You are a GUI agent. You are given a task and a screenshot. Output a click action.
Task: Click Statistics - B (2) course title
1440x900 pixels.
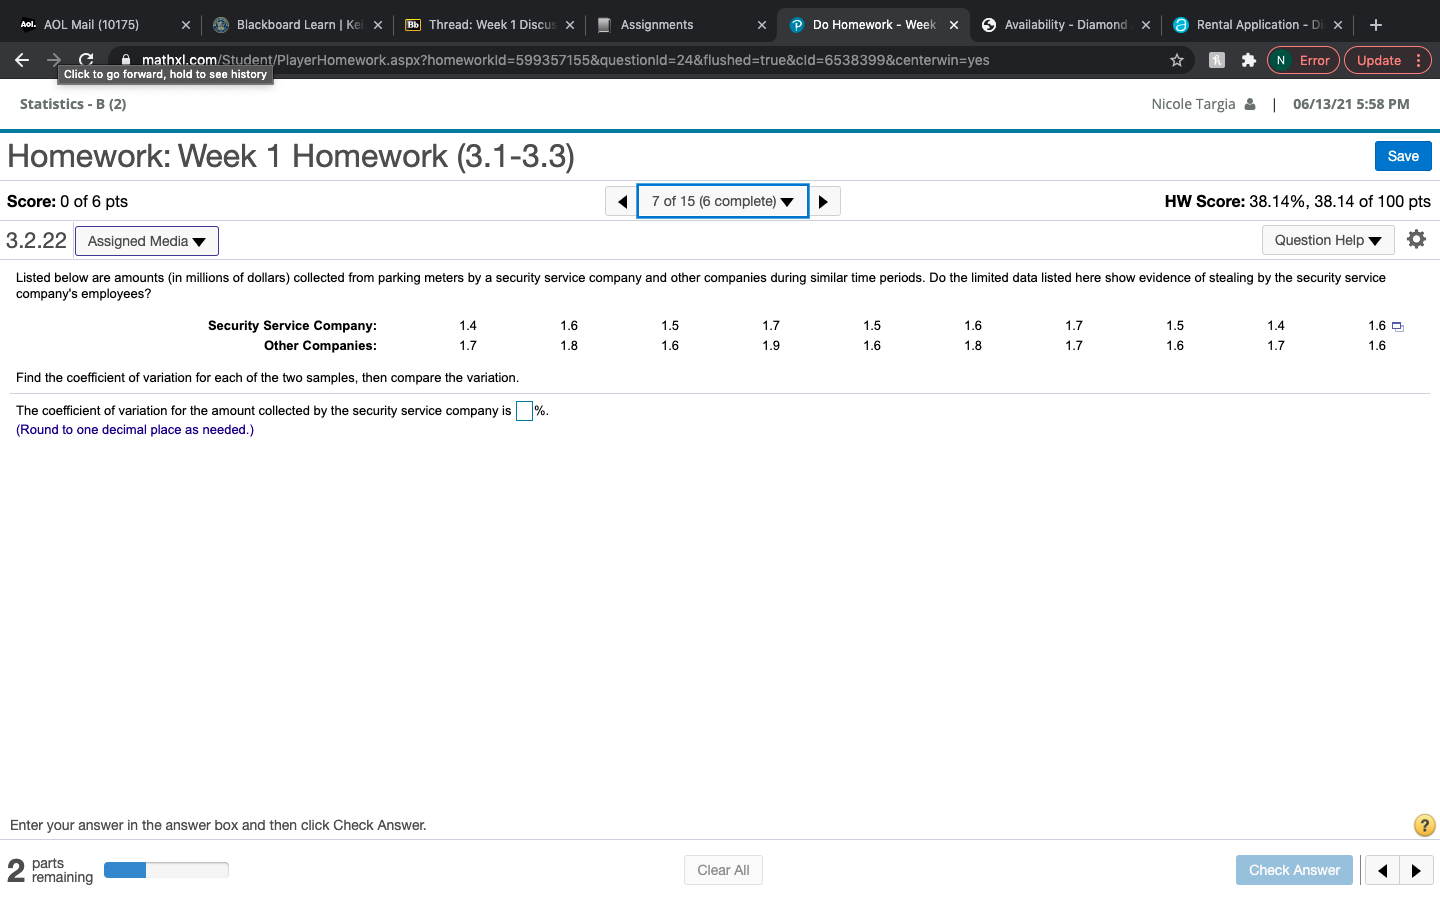point(73,104)
